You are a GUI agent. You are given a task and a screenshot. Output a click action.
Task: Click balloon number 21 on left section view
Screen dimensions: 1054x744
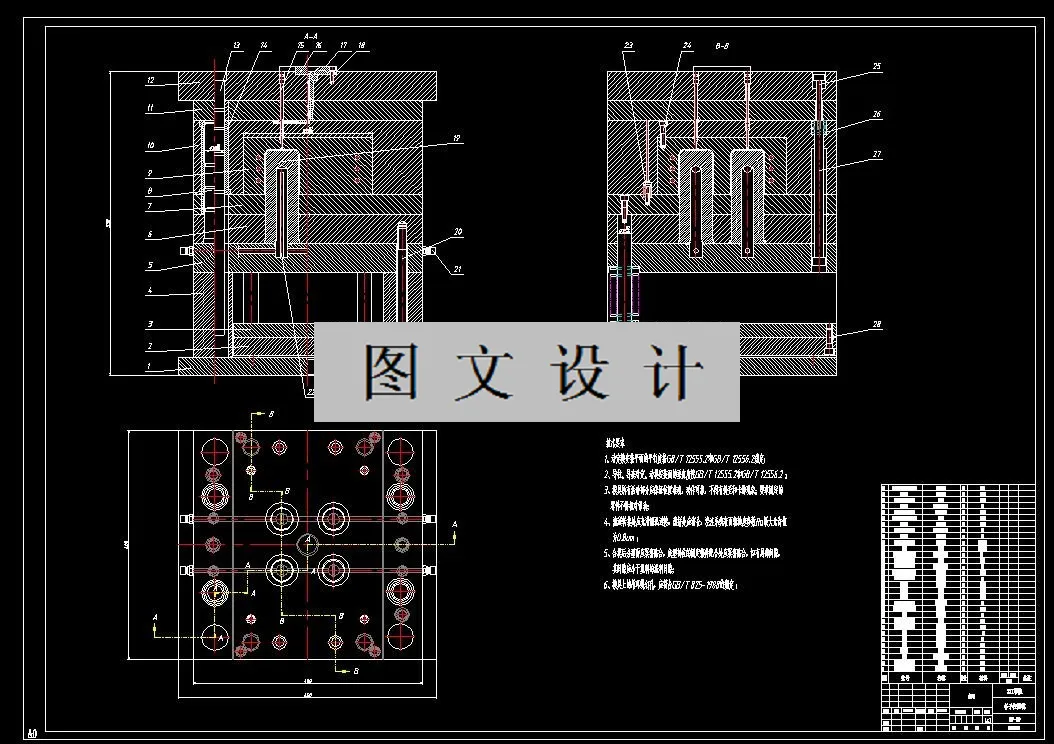coord(458,268)
